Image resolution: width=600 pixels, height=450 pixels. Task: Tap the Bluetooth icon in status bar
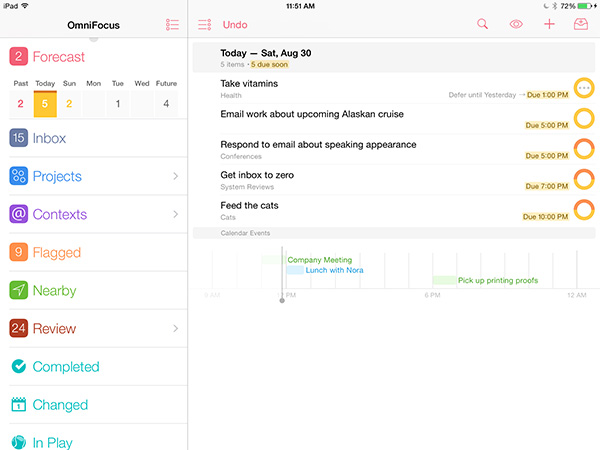tap(554, 6)
